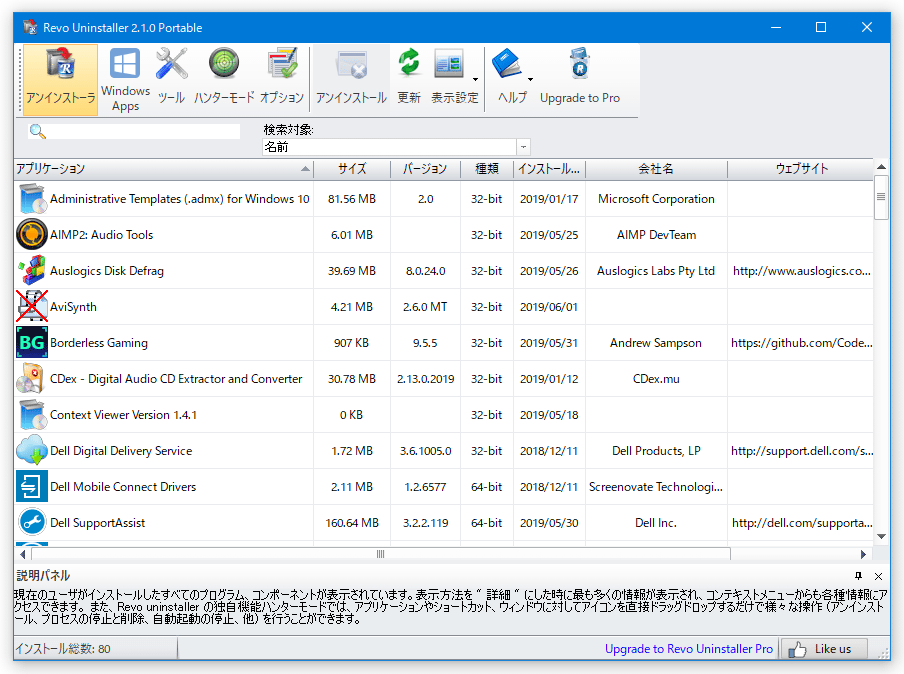The width and height of the screenshot is (904, 674).
Task: Click the http://www.auslogics.co... website cell
Action: (801, 271)
